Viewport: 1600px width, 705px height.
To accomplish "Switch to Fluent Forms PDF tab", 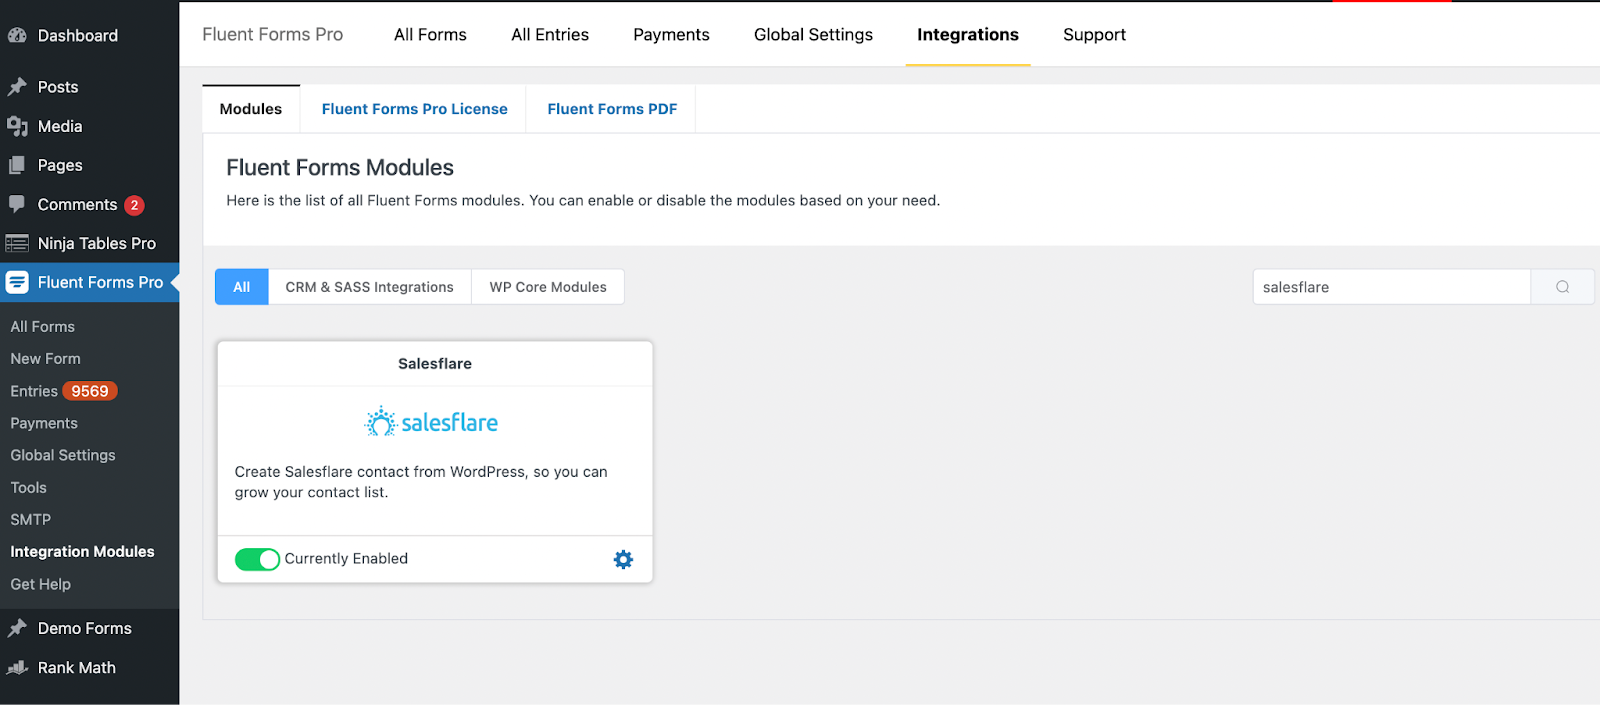I will pos(612,109).
